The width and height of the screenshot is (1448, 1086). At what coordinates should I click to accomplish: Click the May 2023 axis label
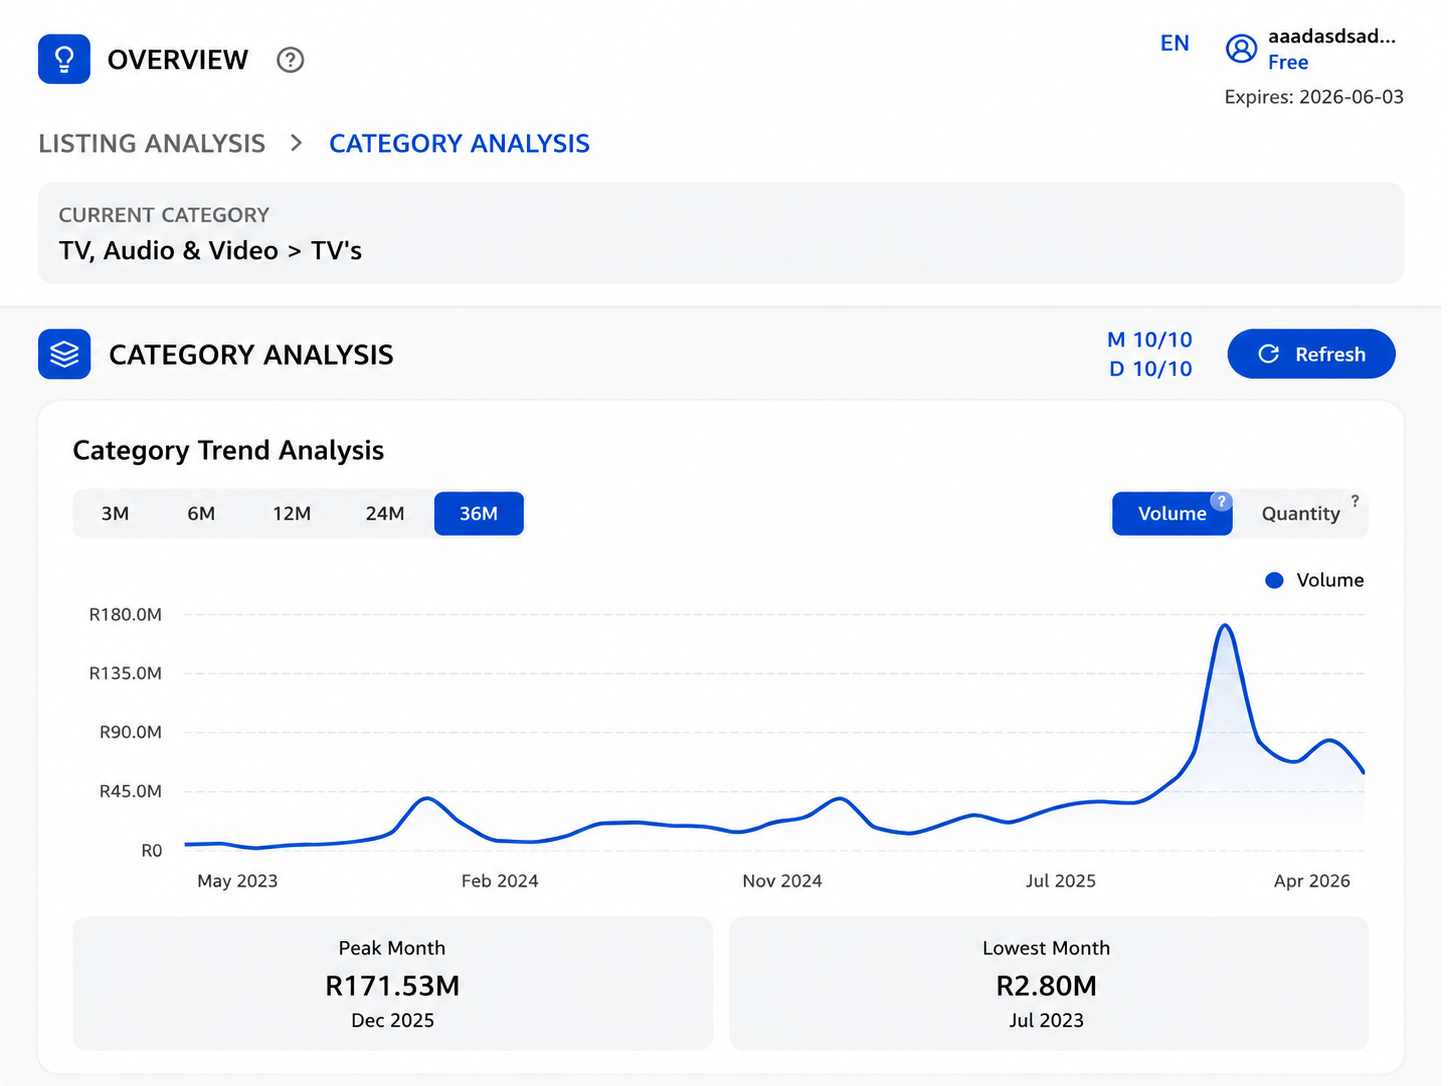tap(237, 881)
